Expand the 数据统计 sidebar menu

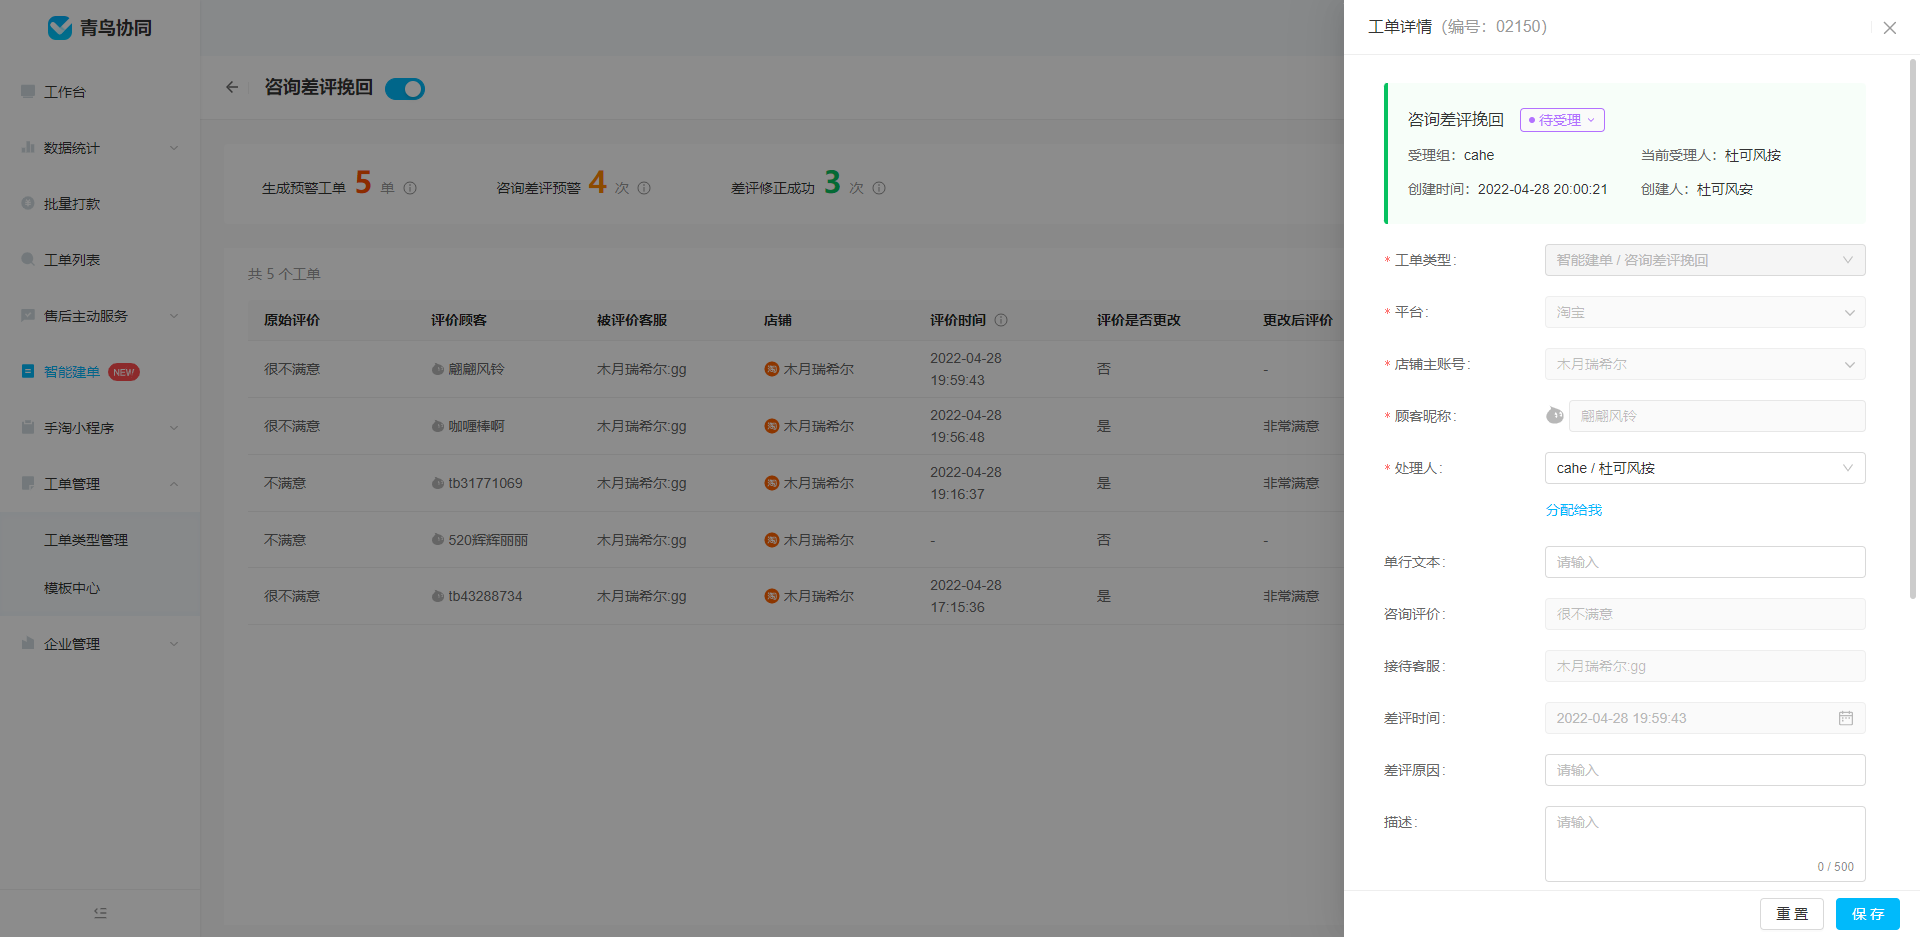pyautogui.click(x=100, y=148)
